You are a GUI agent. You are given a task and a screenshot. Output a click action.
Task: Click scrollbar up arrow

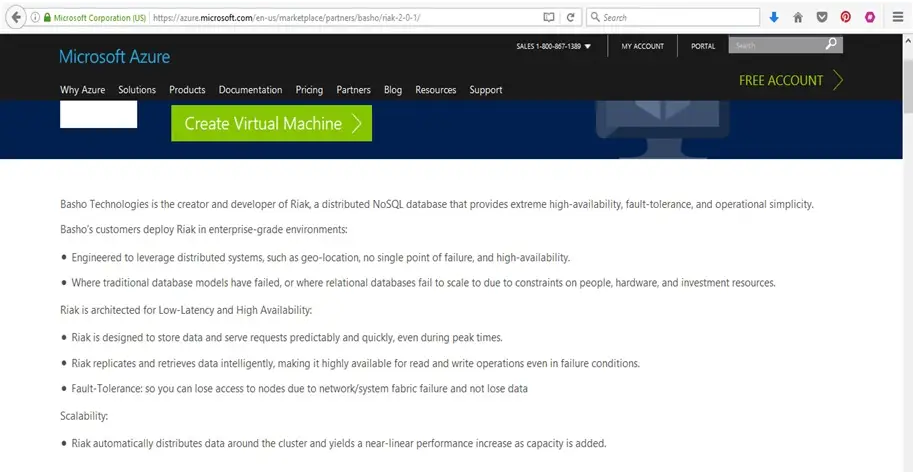908,40
